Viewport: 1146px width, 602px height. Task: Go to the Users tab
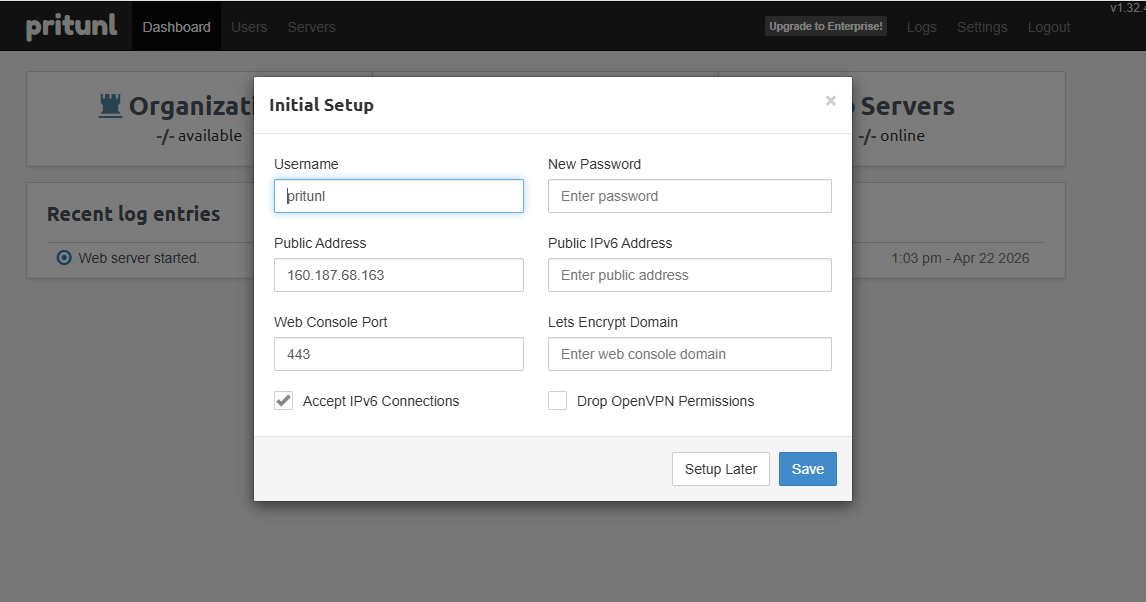[249, 27]
